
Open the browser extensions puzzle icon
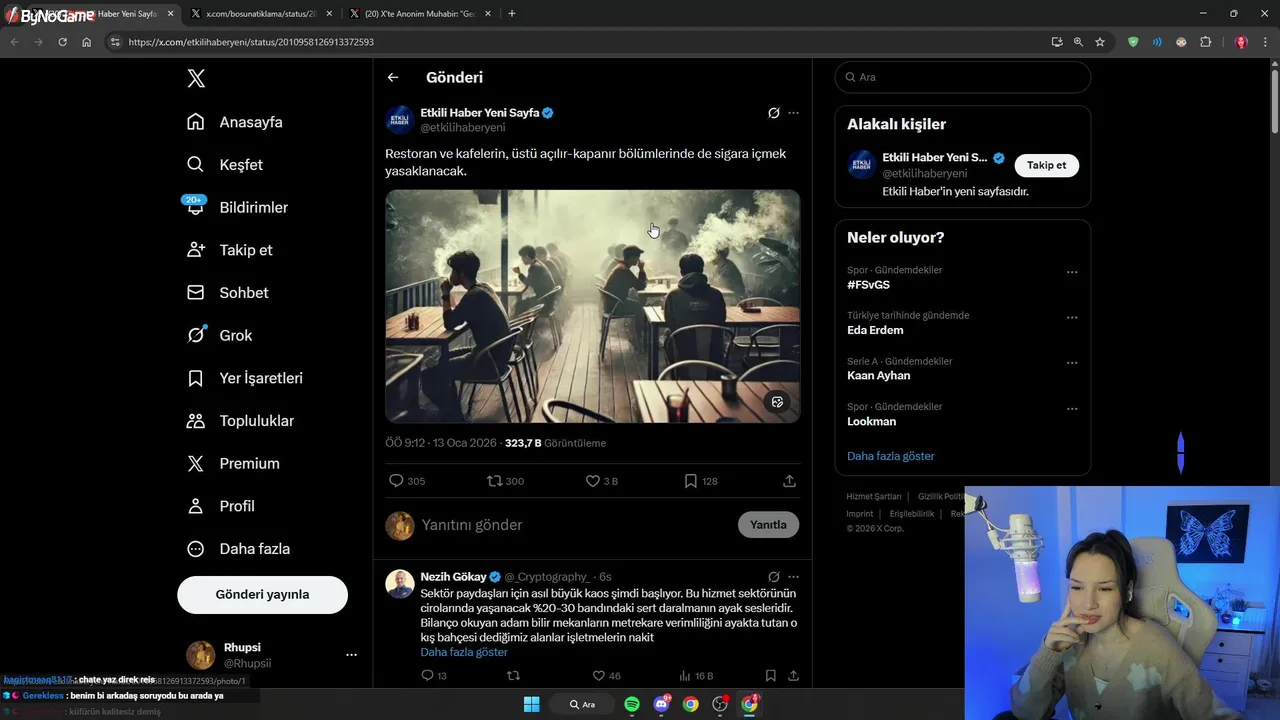click(x=1205, y=42)
